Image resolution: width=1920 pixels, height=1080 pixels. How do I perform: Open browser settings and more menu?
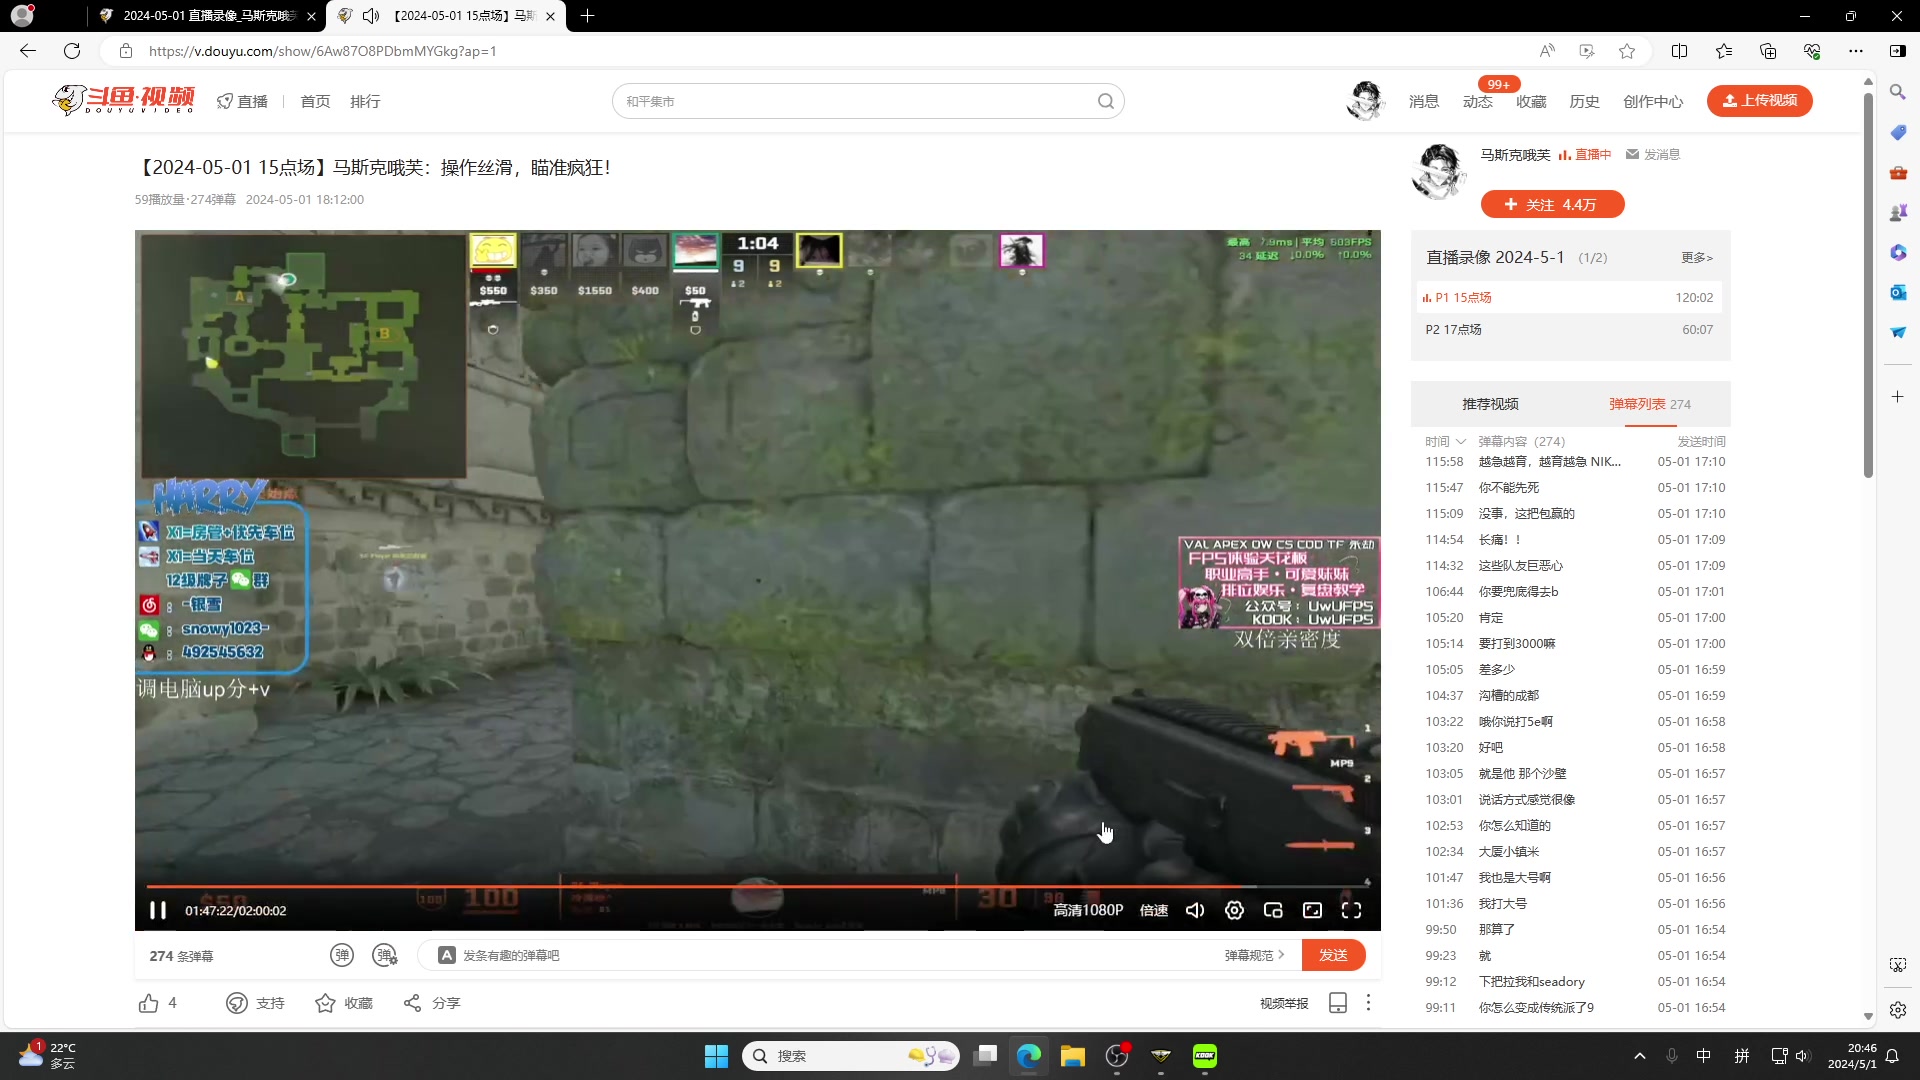point(1856,51)
